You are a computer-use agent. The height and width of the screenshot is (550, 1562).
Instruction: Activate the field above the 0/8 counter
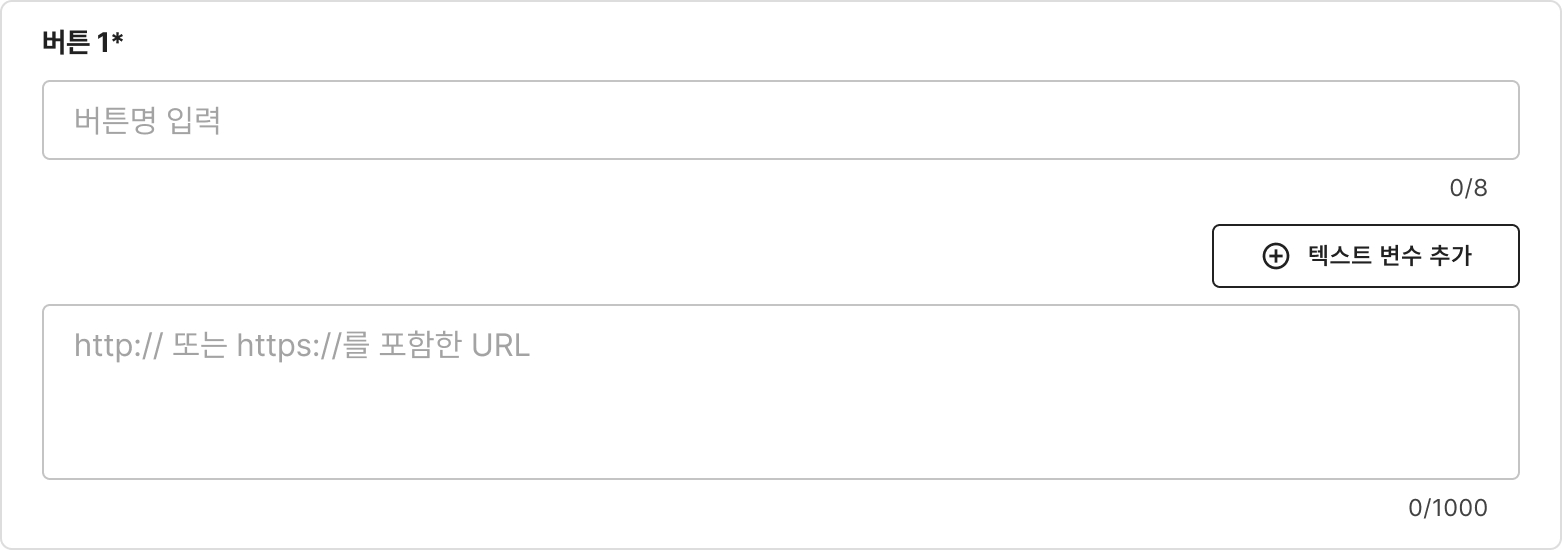point(780,120)
